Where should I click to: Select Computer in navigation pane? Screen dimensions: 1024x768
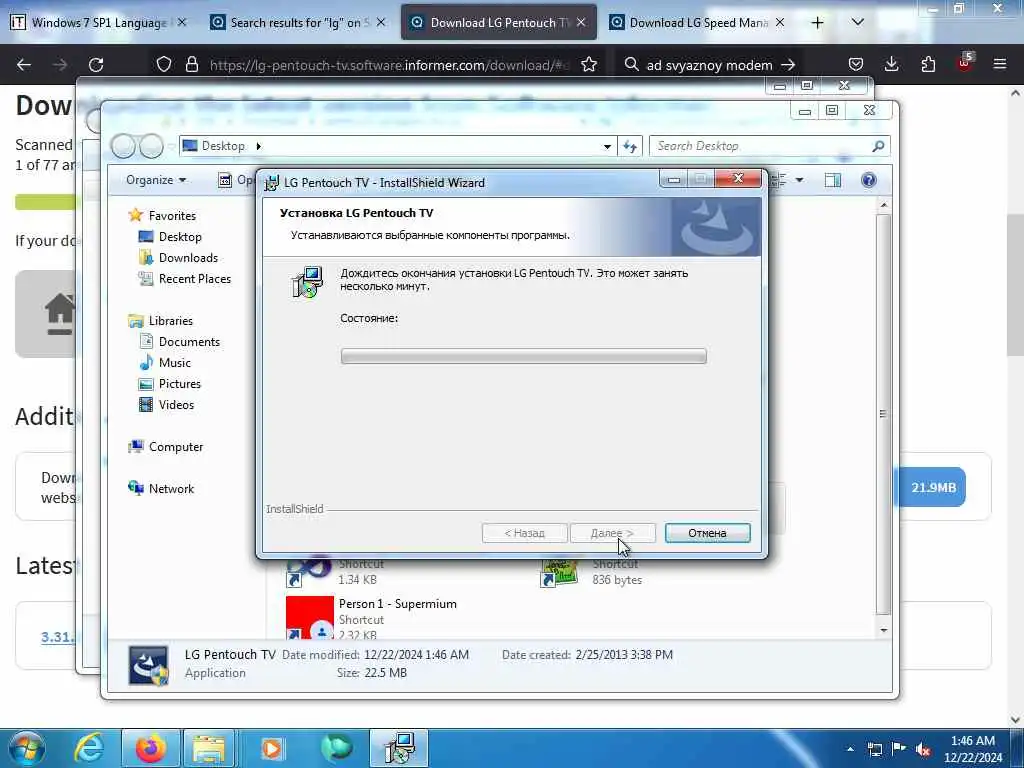point(166,447)
